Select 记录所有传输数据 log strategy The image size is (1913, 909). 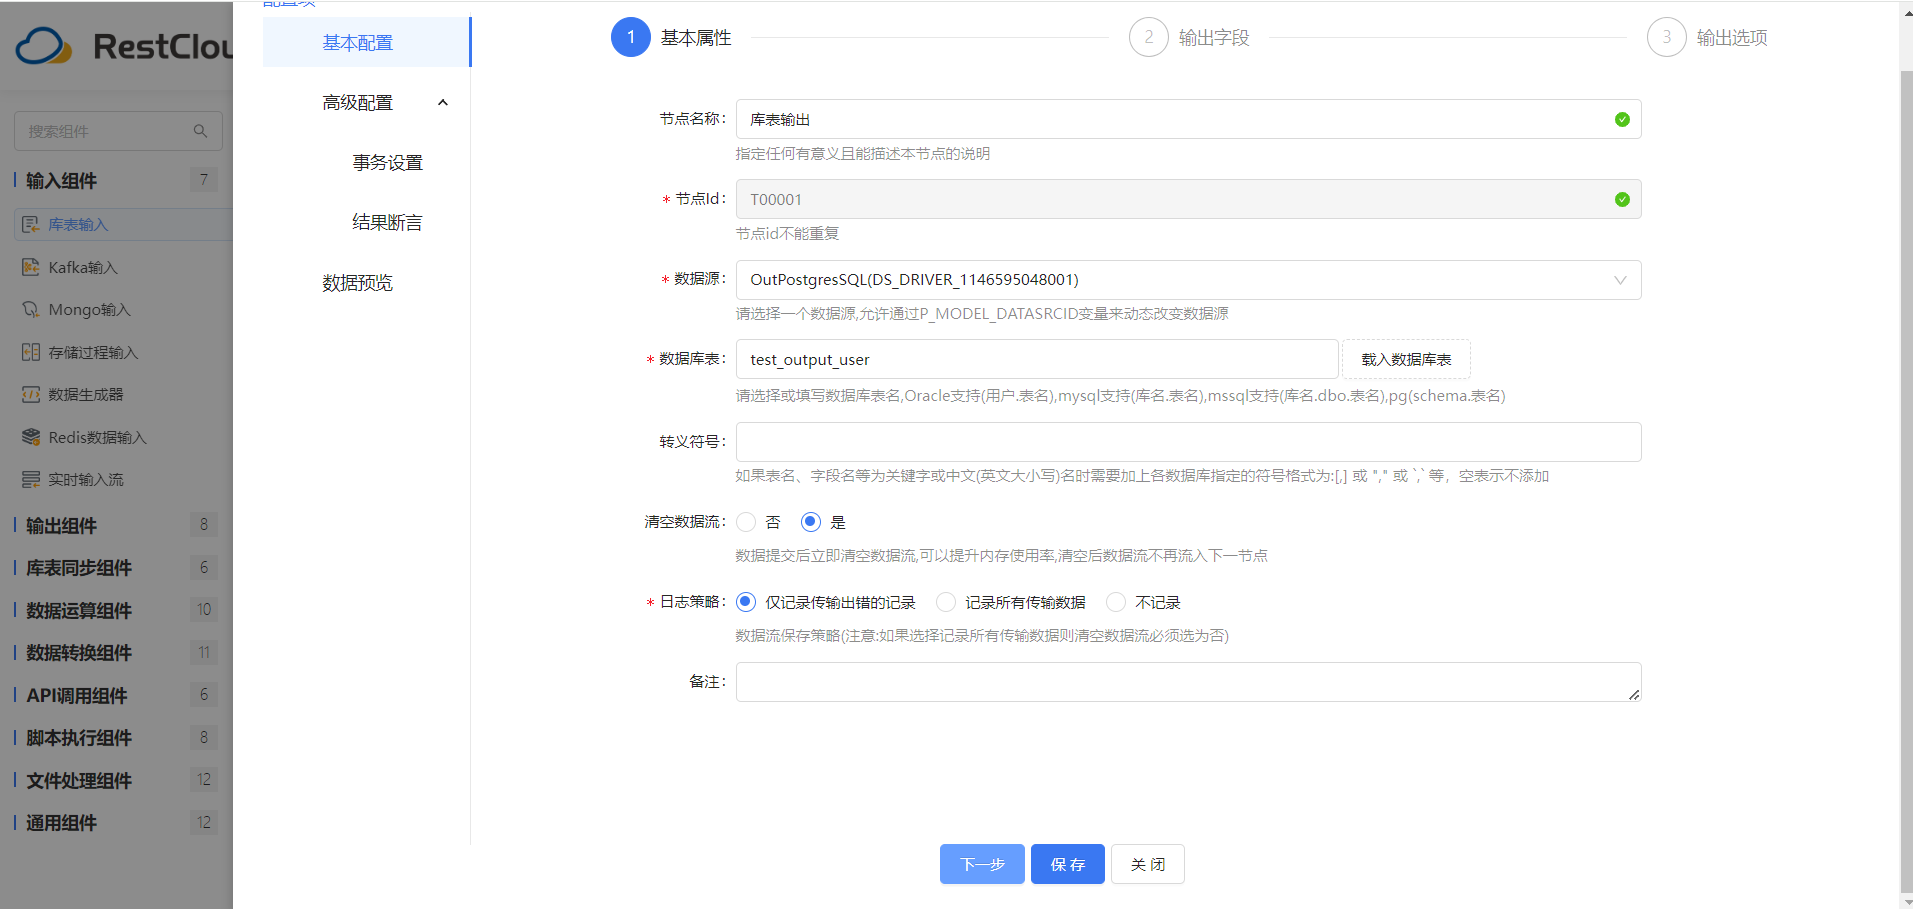(x=946, y=602)
